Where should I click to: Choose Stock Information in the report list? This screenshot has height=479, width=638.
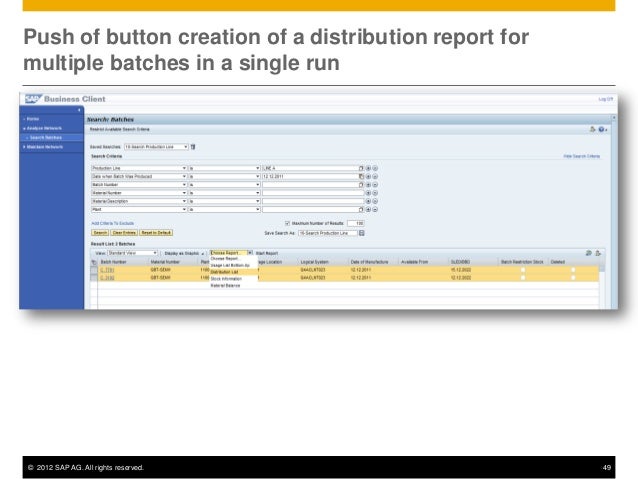pos(226,278)
